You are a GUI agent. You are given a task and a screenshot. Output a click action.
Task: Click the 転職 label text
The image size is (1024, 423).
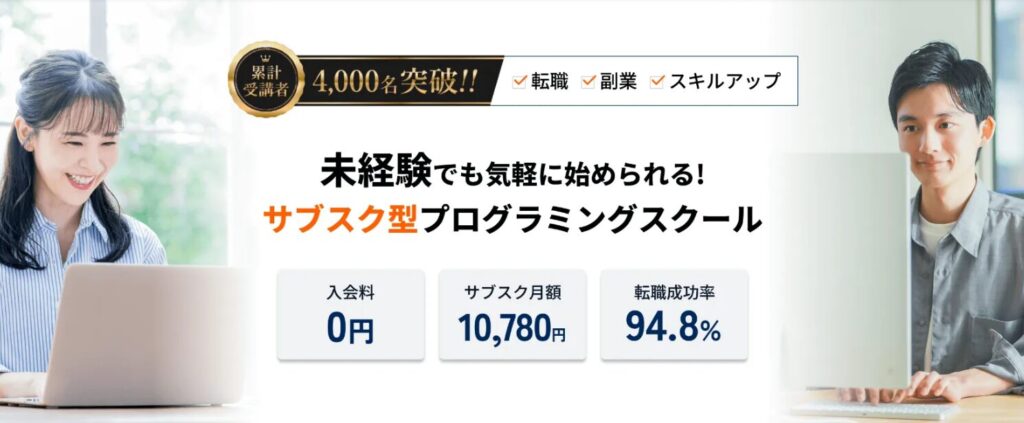tap(550, 82)
